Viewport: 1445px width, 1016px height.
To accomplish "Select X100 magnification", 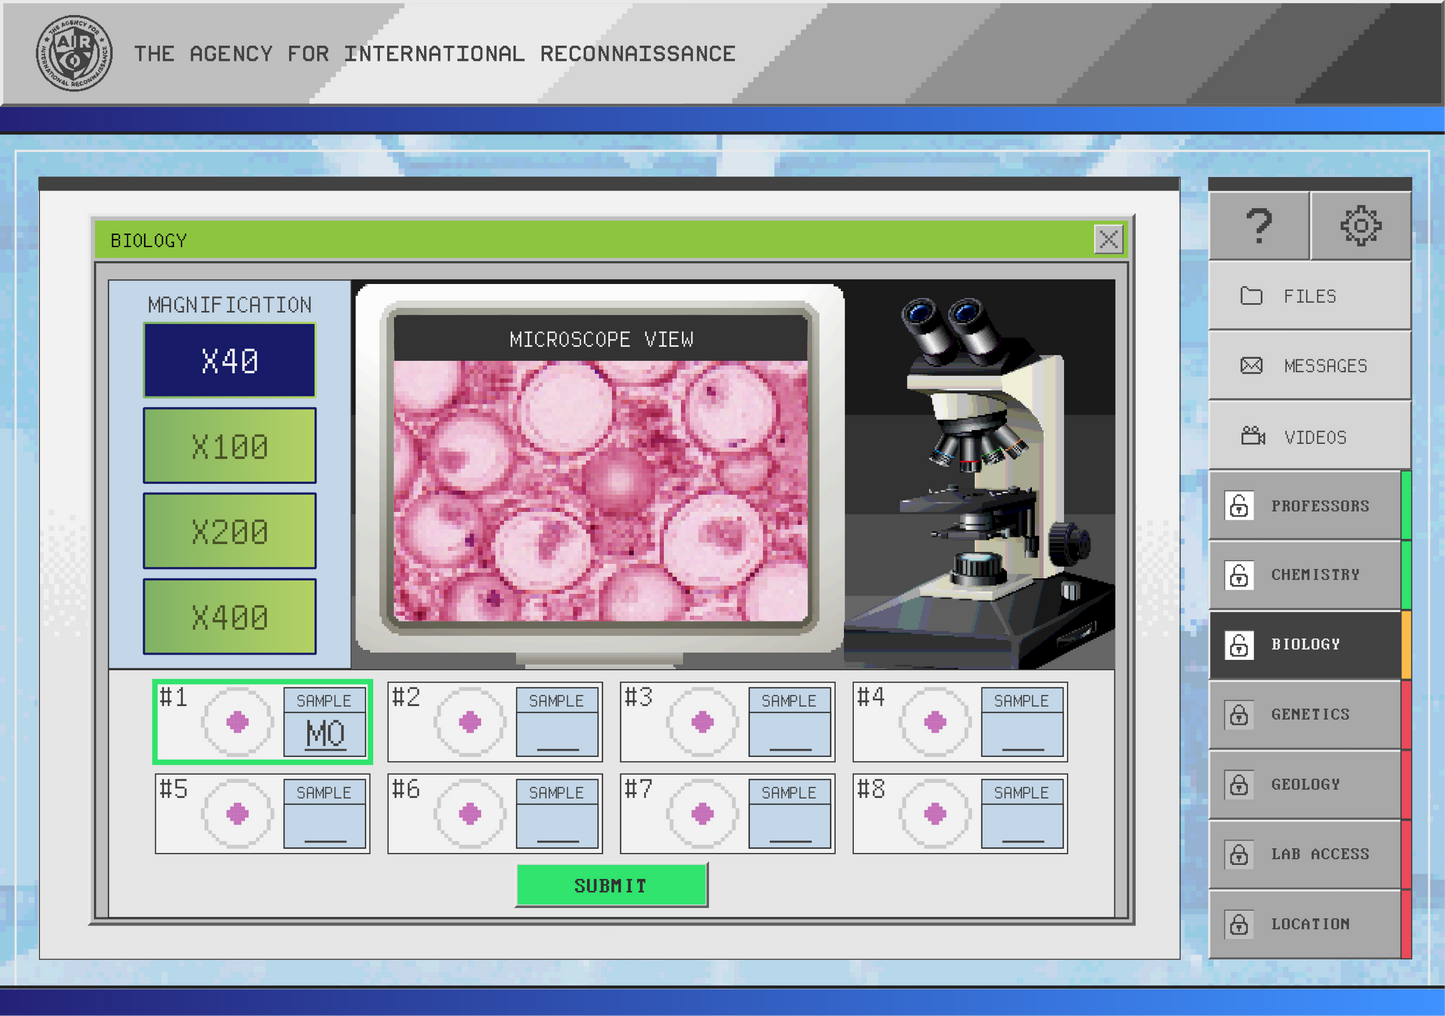I will coord(229,446).
